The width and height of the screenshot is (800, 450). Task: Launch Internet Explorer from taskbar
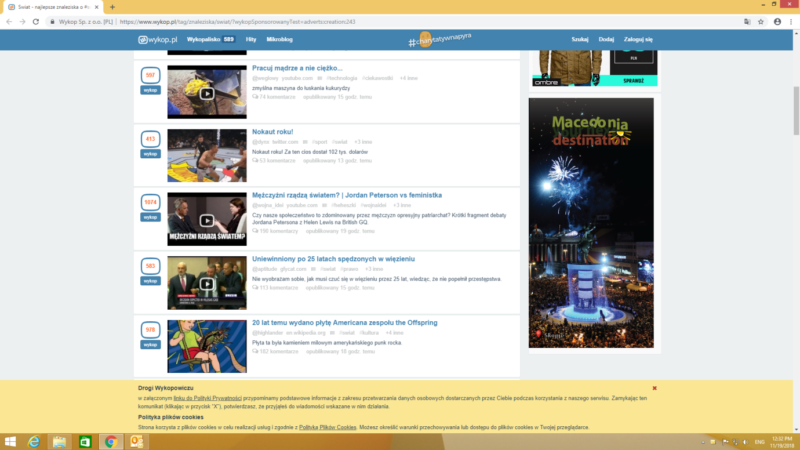click(x=34, y=442)
